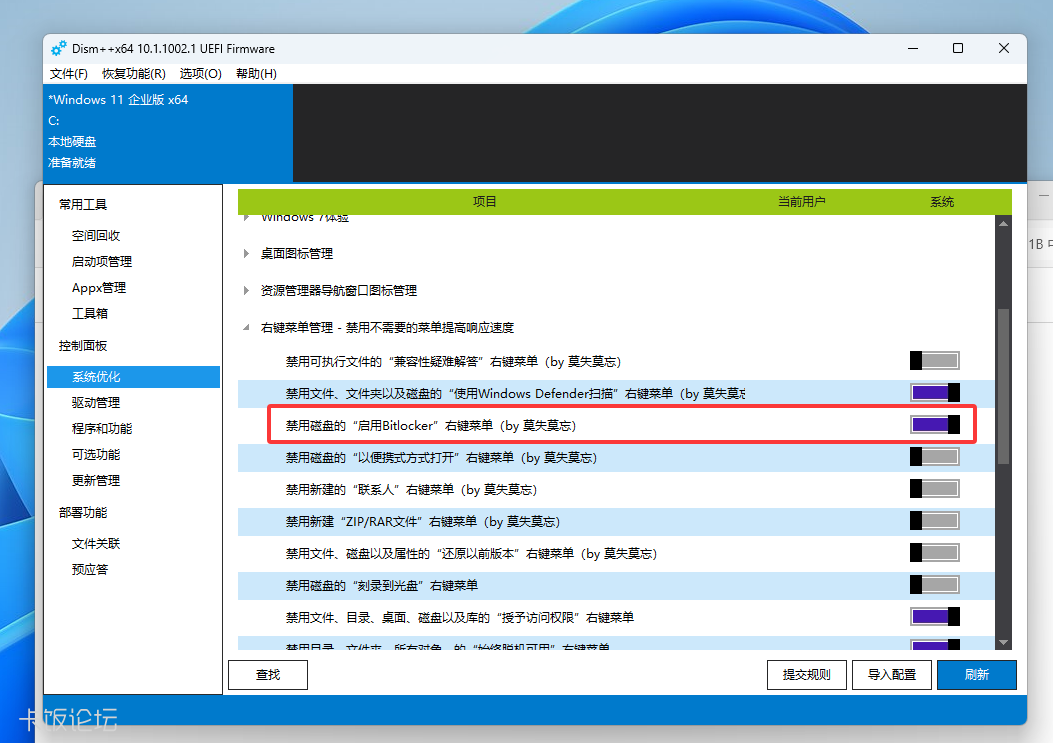Screen dimensions: 1053x743
Task: Click the Dism++ gear icon in the title bar
Action: (57, 47)
